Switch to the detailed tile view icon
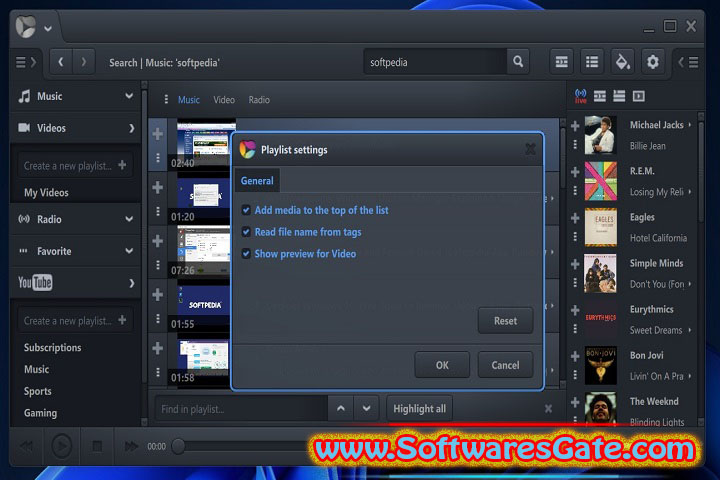 (x=562, y=62)
